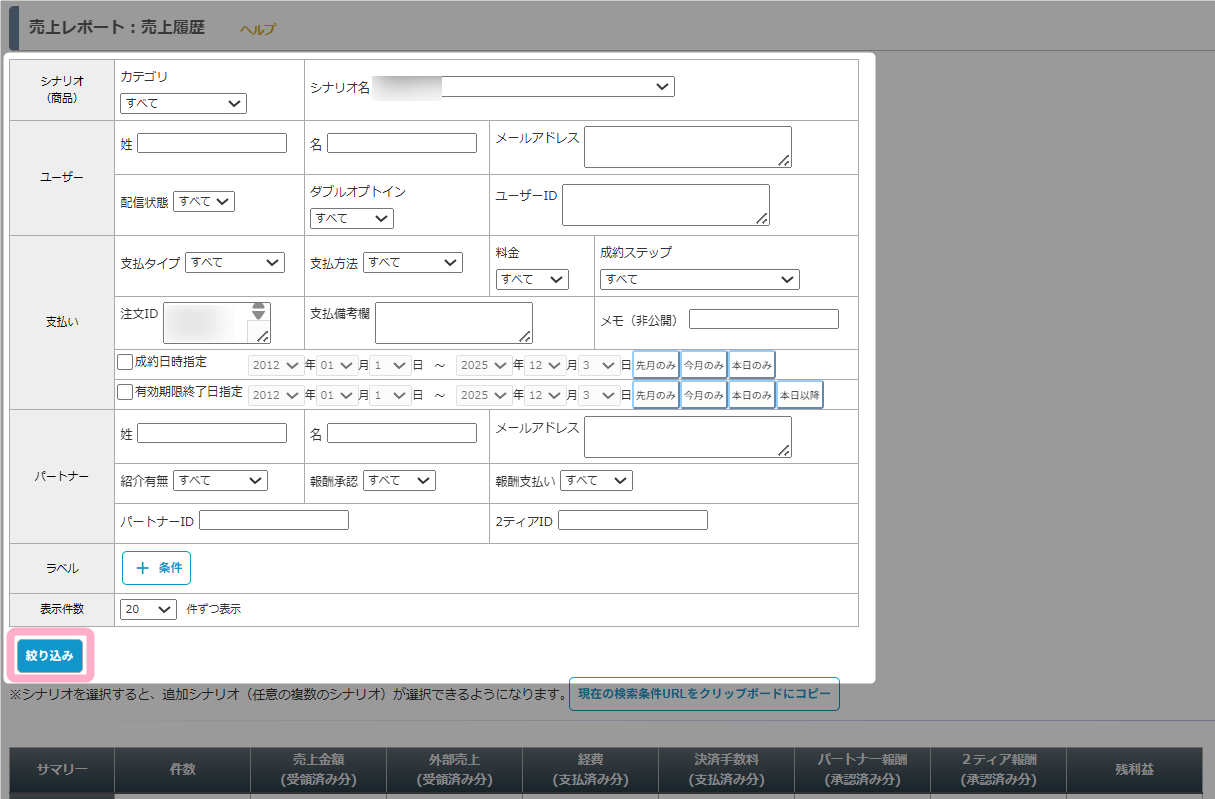Open the 報酬承認 dropdown
Screen dimensions: 1215x799
(399, 481)
